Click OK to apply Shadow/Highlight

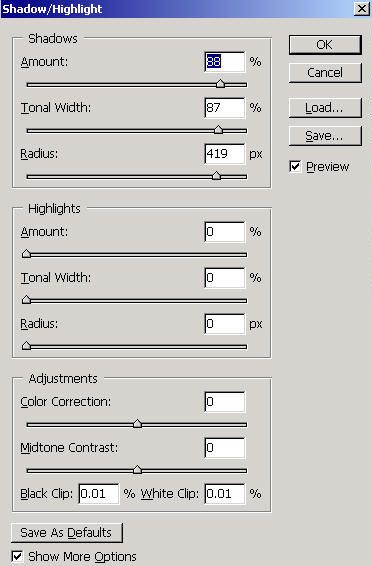coord(325,45)
